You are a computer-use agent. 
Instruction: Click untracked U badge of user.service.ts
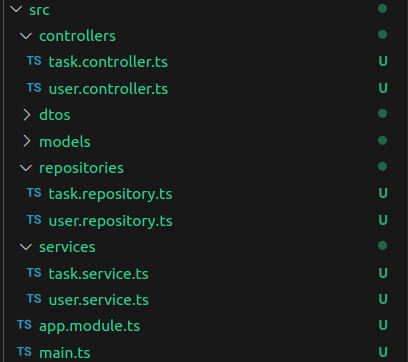click(383, 299)
